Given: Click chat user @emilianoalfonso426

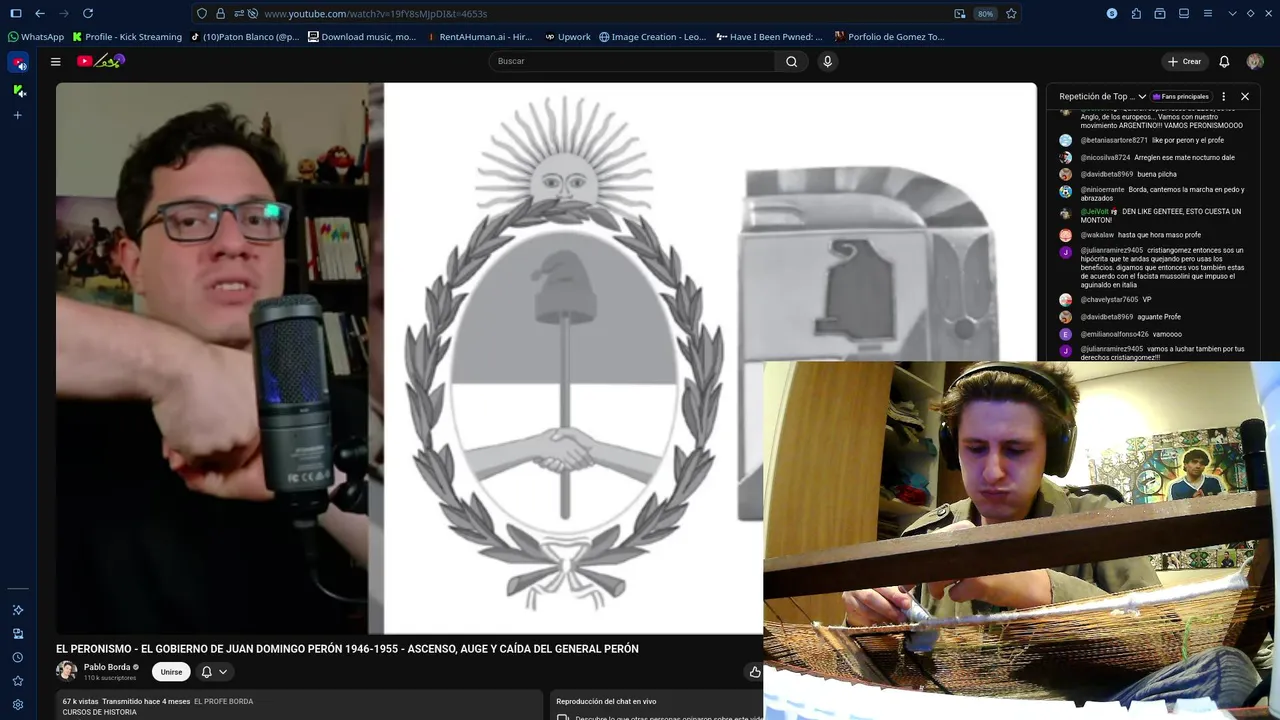Looking at the screenshot, I should [1114, 334].
